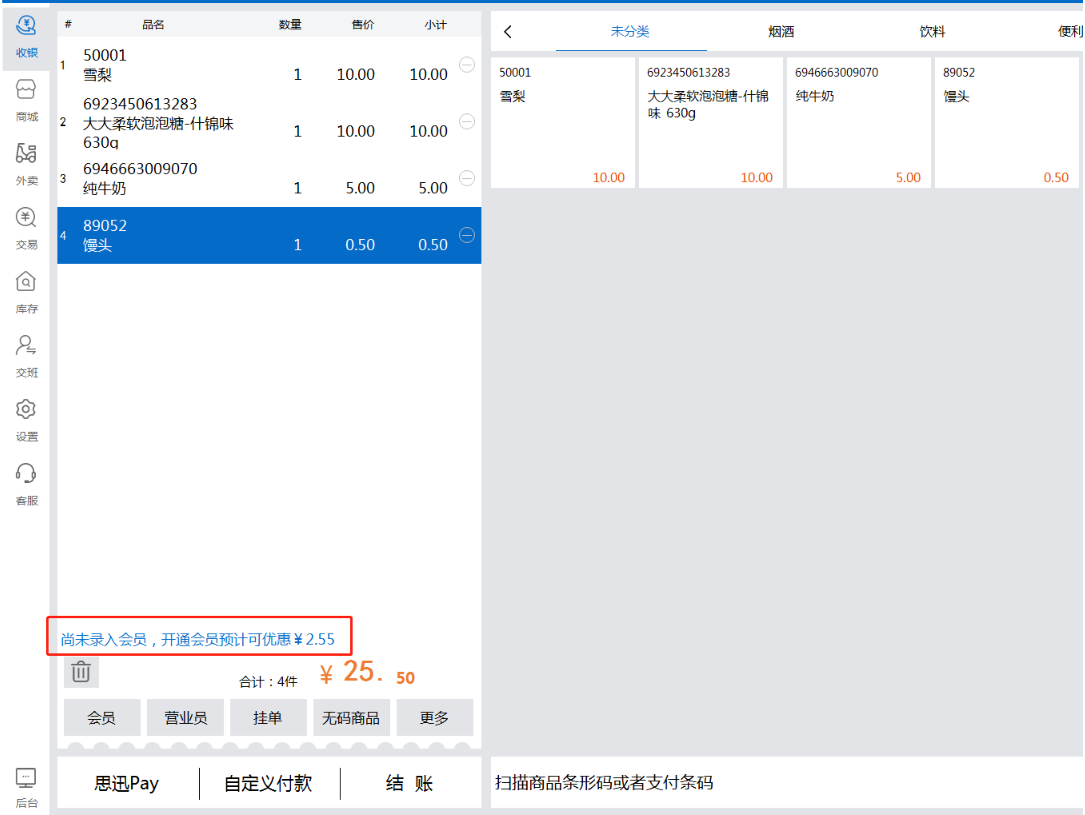Open the 库存 inventory sidebar icon

[x=26, y=293]
